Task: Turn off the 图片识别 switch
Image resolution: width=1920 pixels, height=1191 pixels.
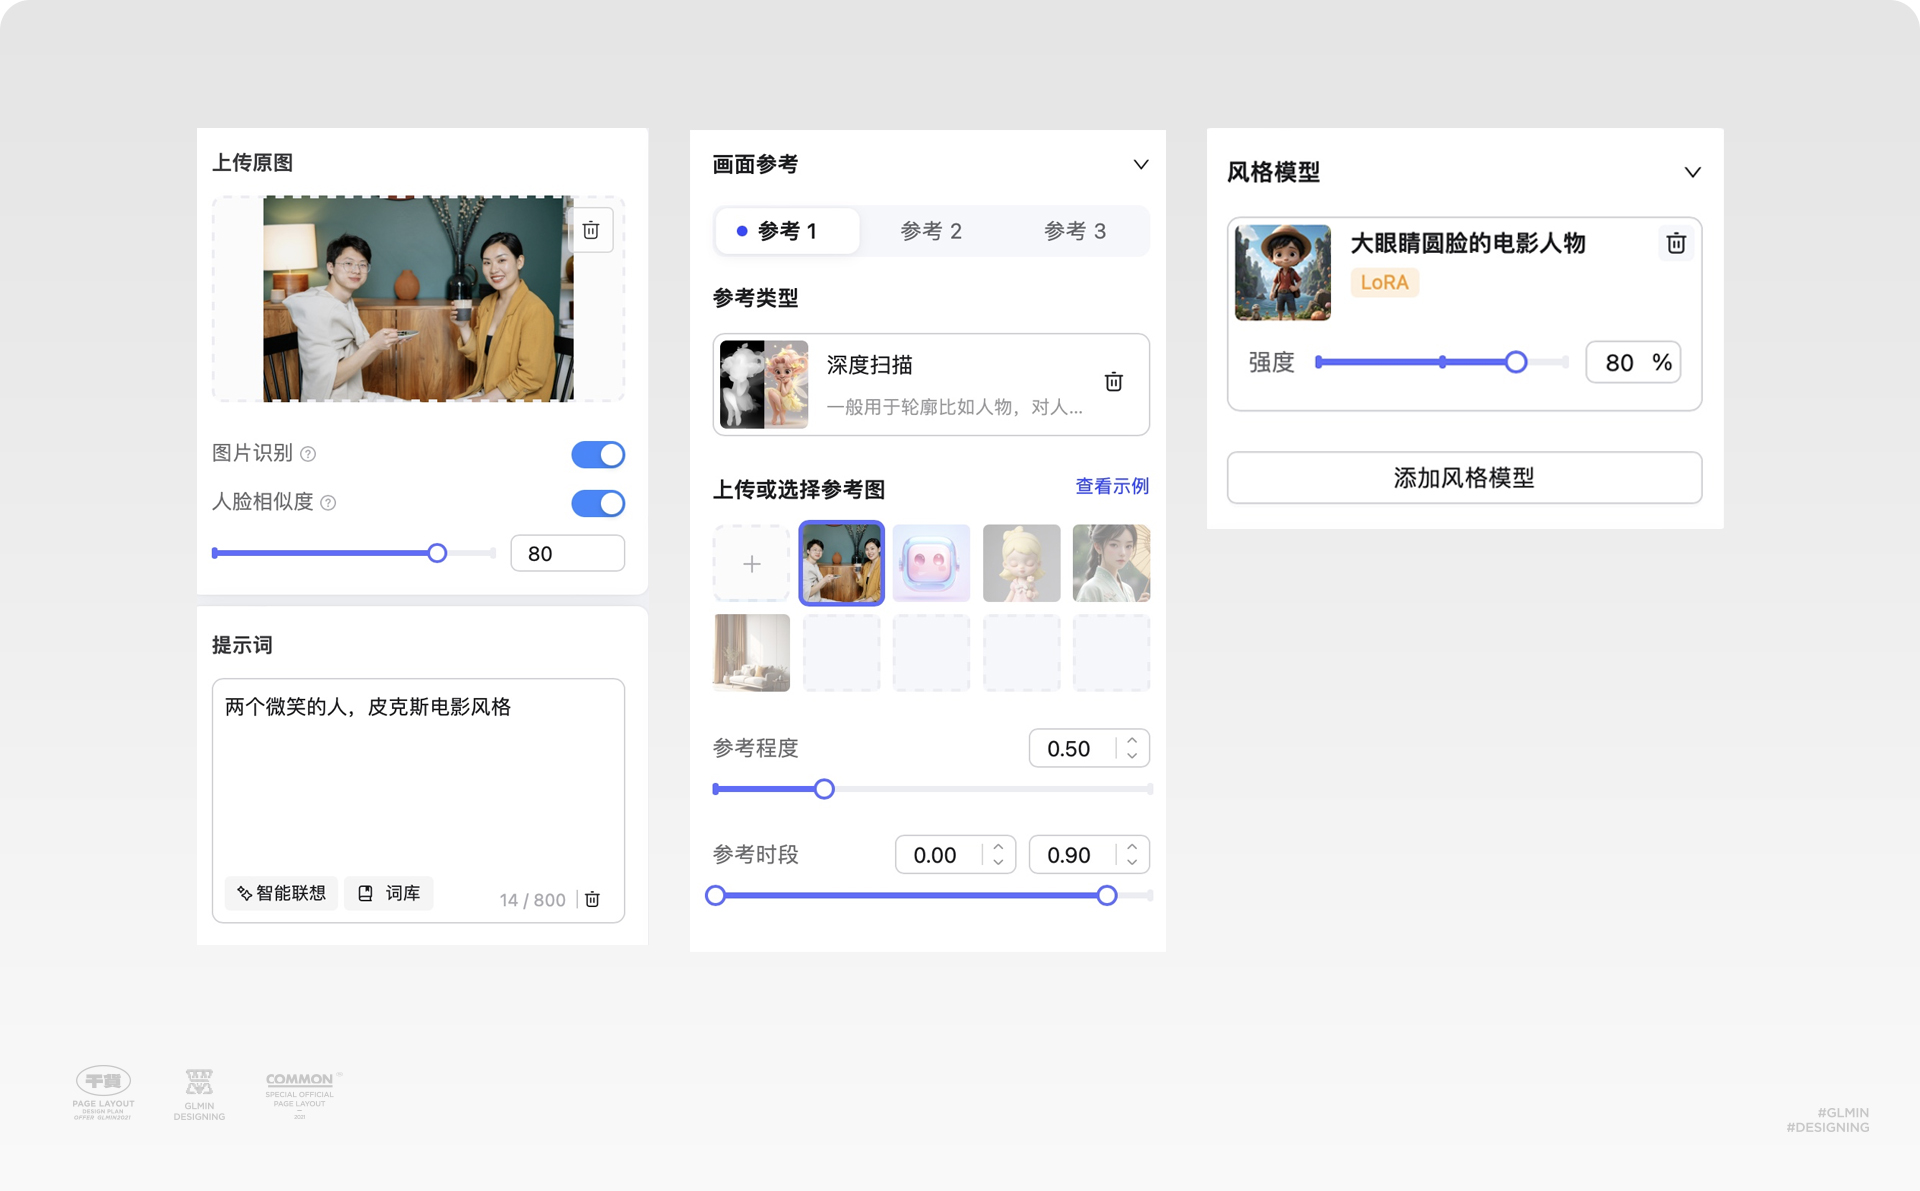Action: point(598,455)
